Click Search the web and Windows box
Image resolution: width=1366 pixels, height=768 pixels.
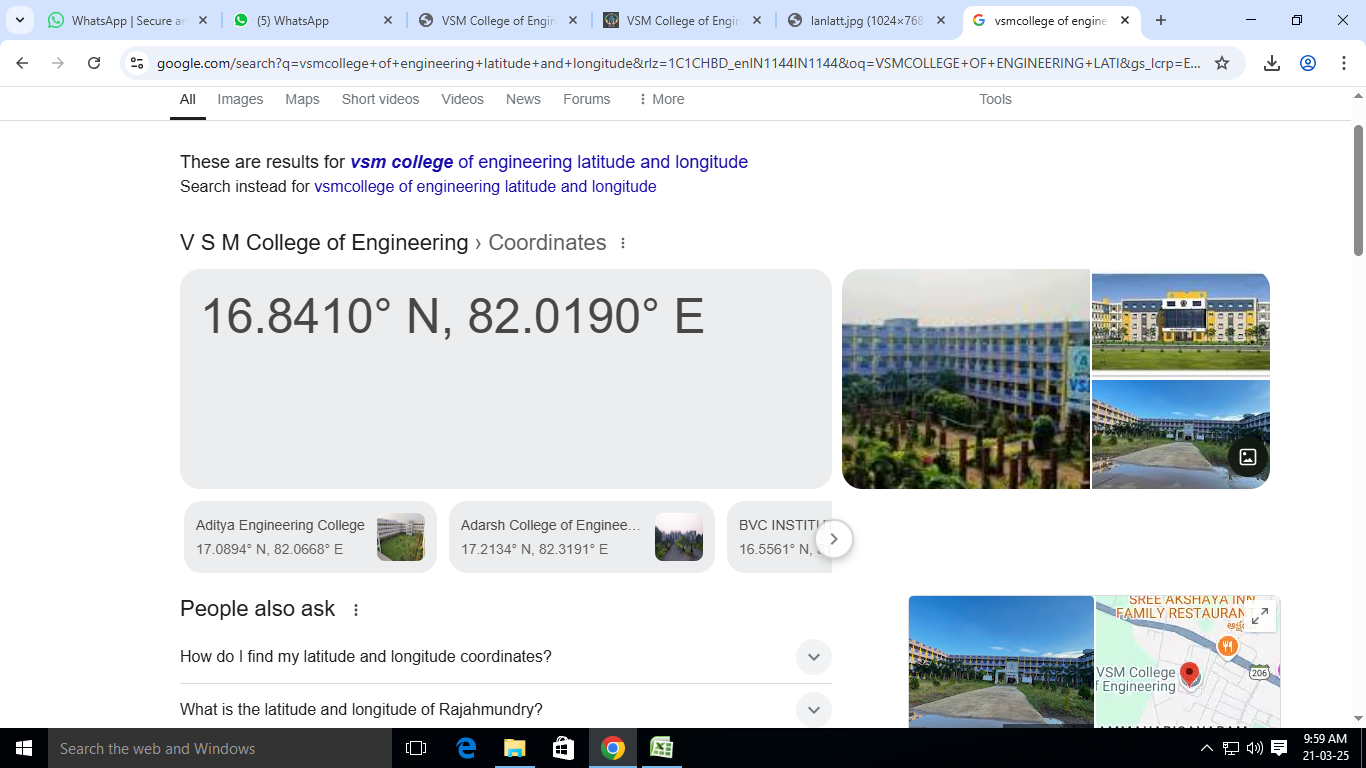(220, 748)
